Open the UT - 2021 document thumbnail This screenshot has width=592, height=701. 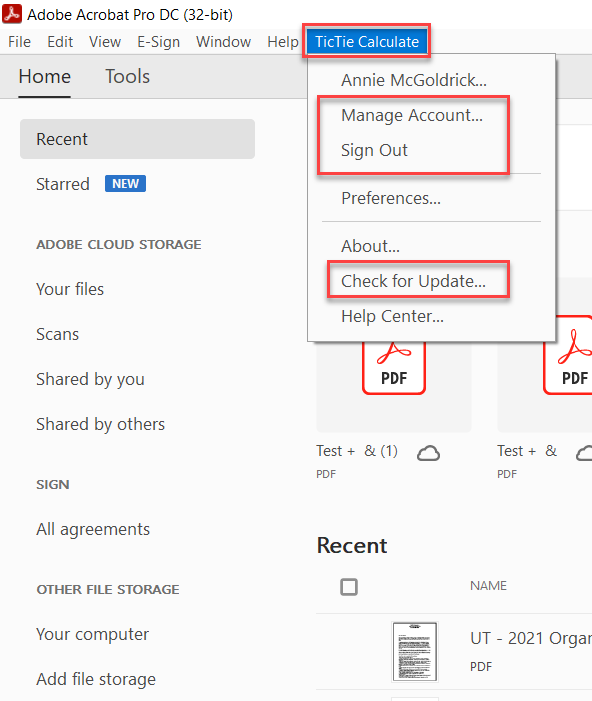tap(414, 651)
